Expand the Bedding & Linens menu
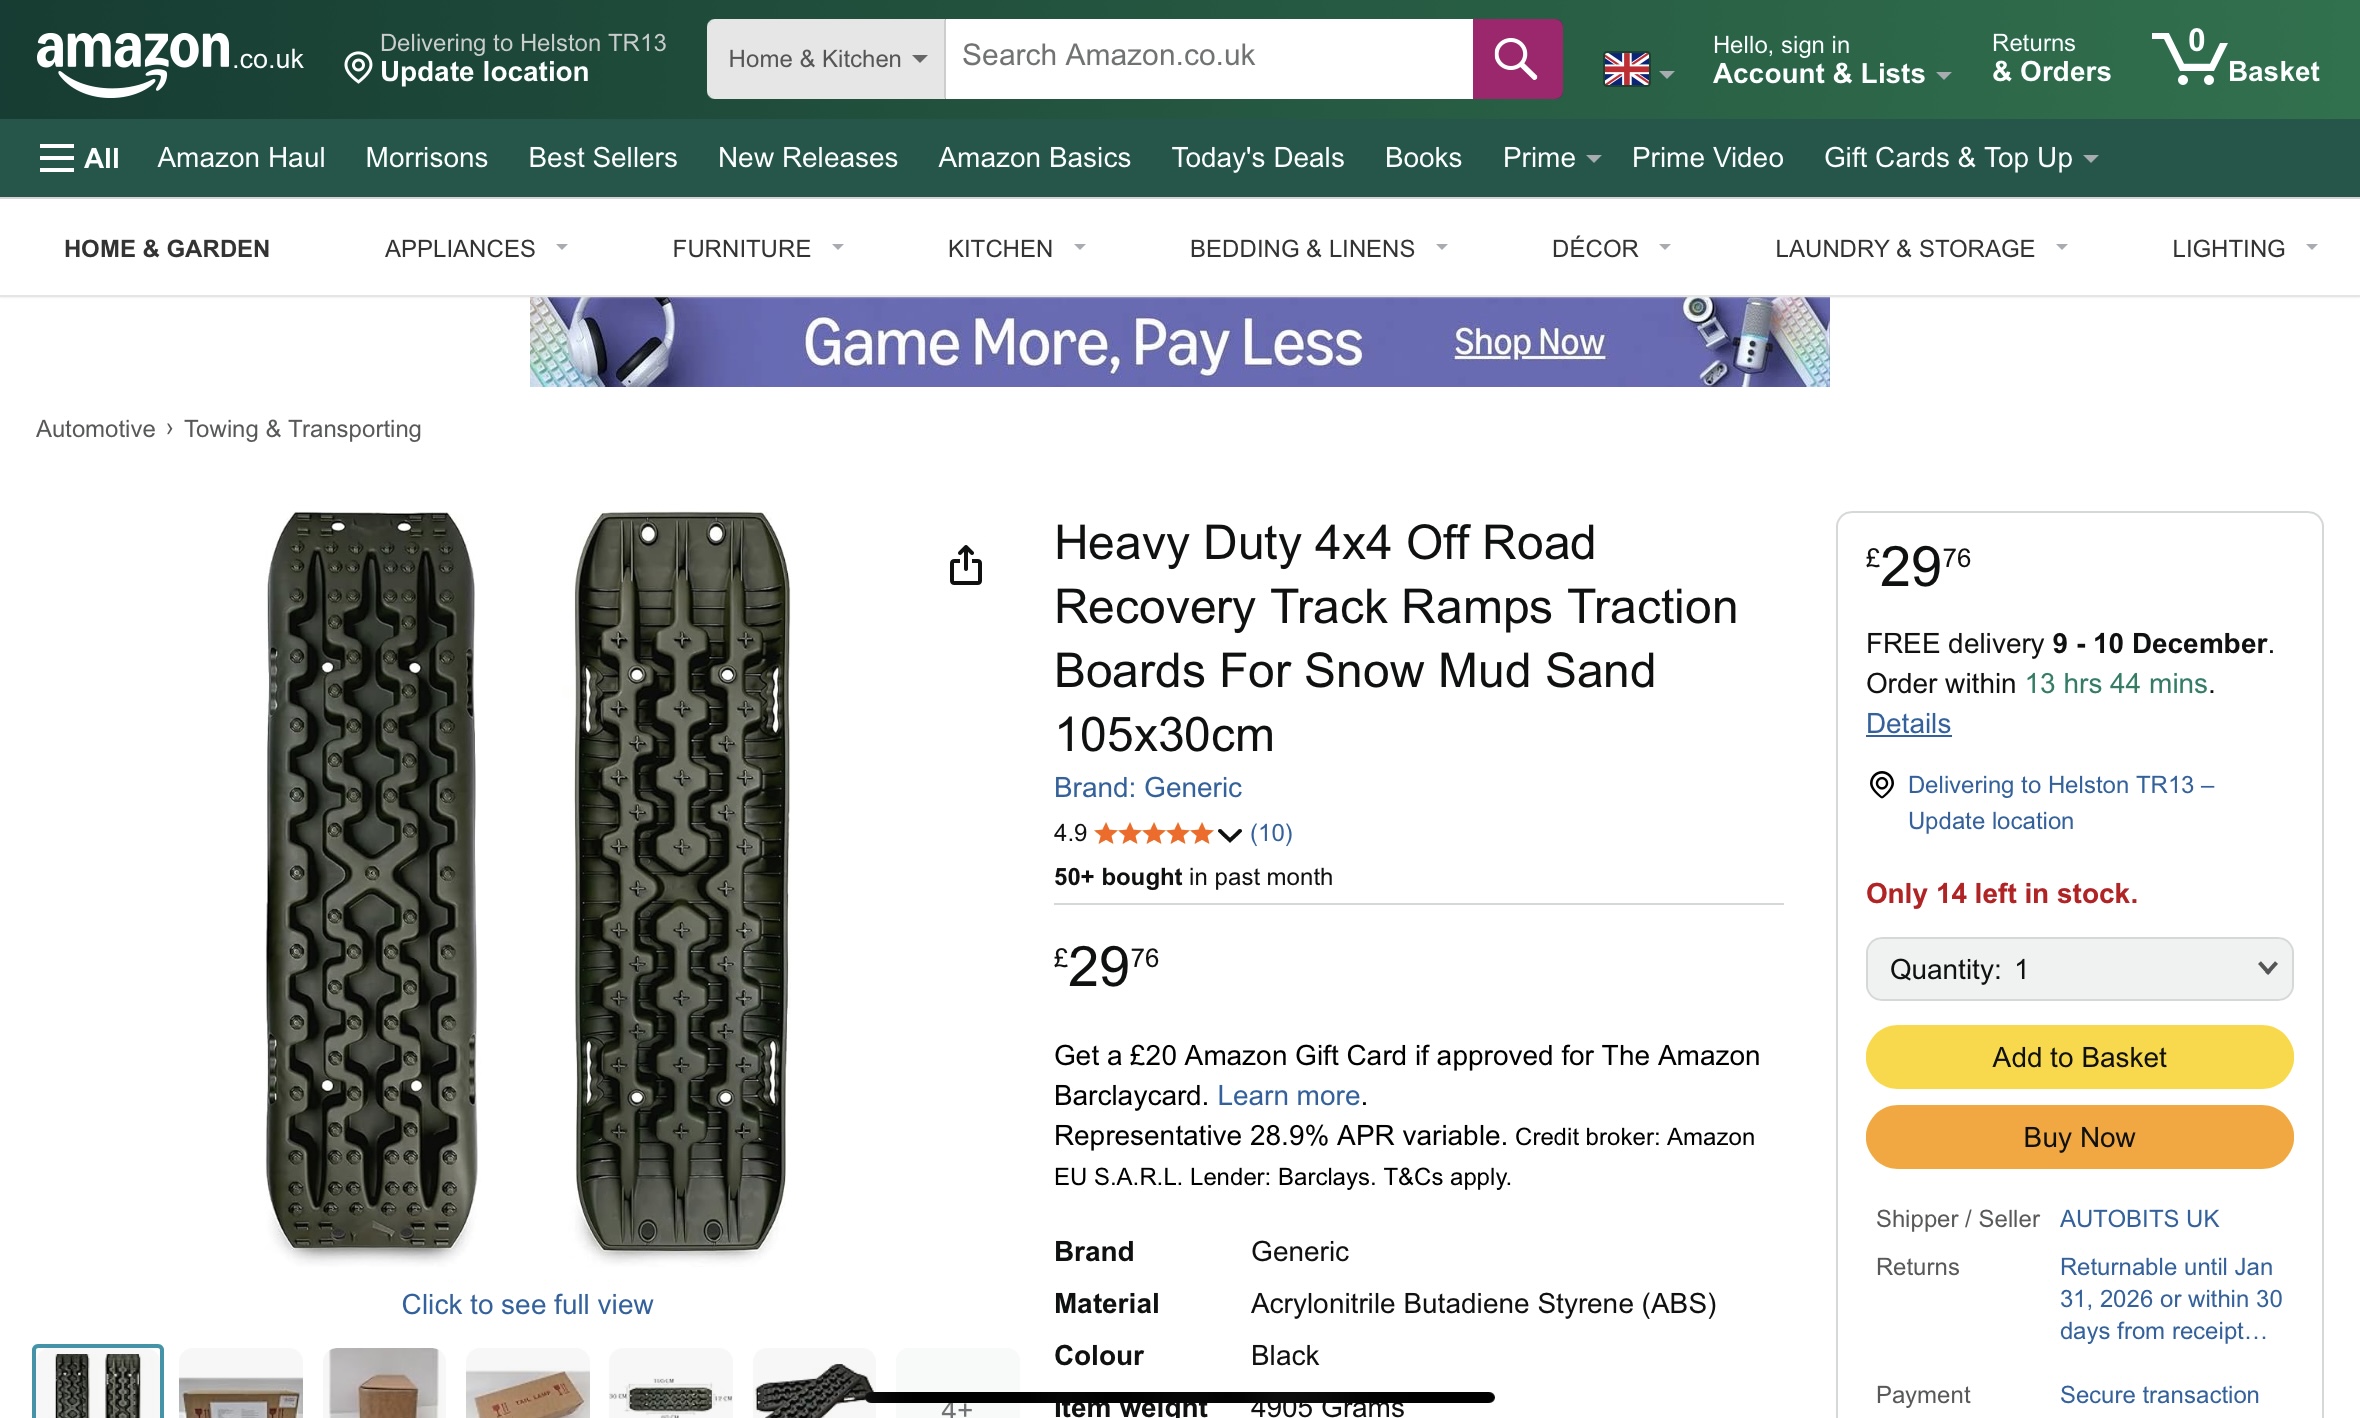 point(1317,248)
